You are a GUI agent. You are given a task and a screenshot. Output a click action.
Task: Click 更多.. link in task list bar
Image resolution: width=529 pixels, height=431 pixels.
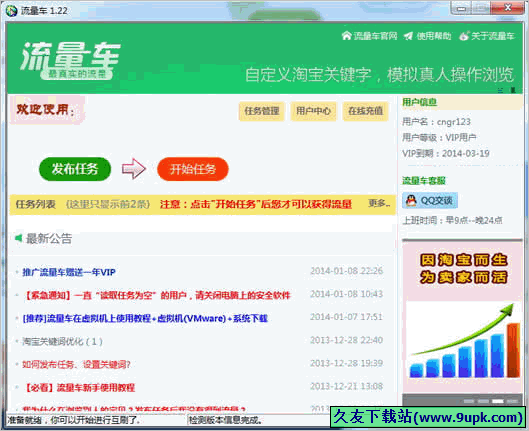coord(379,203)
